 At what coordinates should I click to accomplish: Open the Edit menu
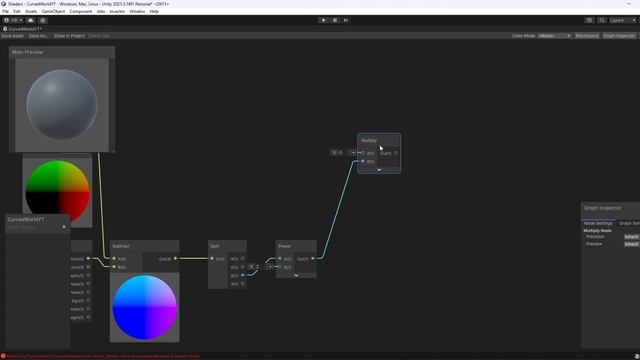tap(17, 11)
